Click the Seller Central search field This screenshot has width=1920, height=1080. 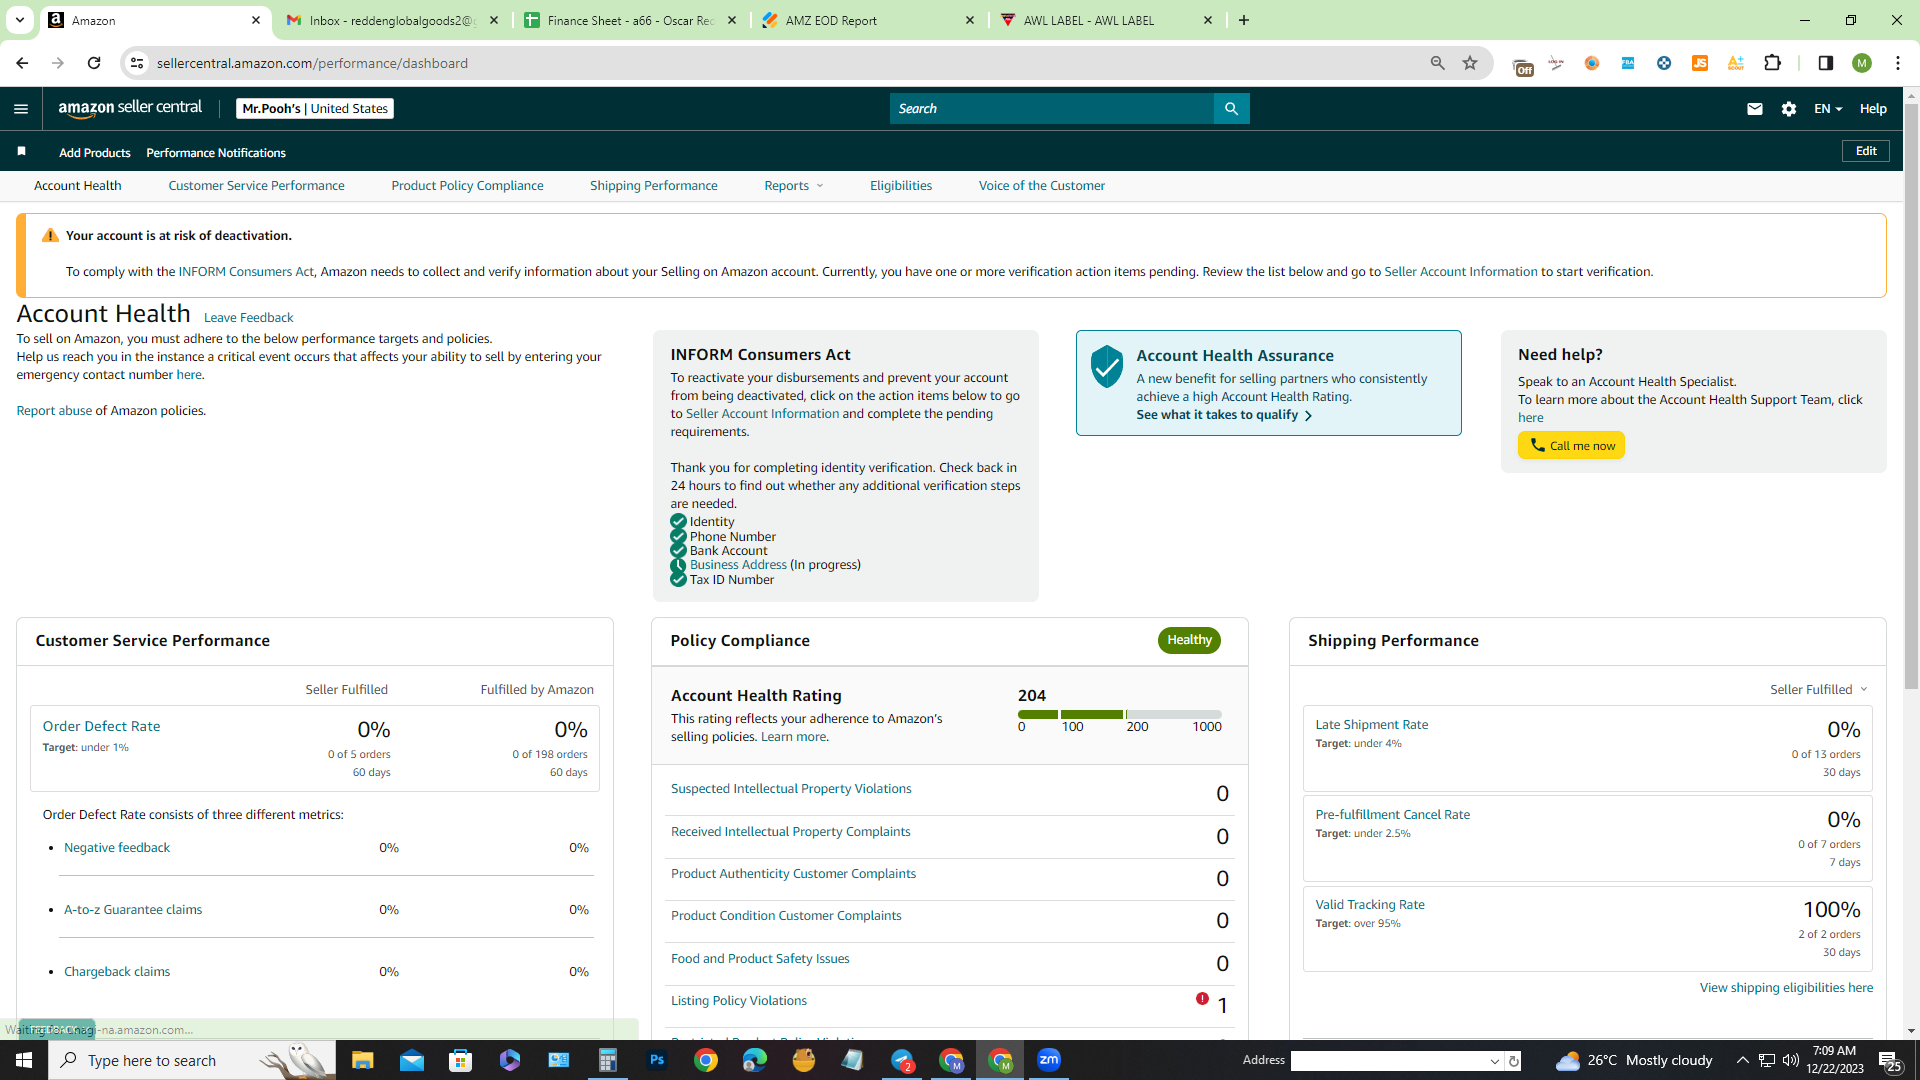pos(1051,109)
